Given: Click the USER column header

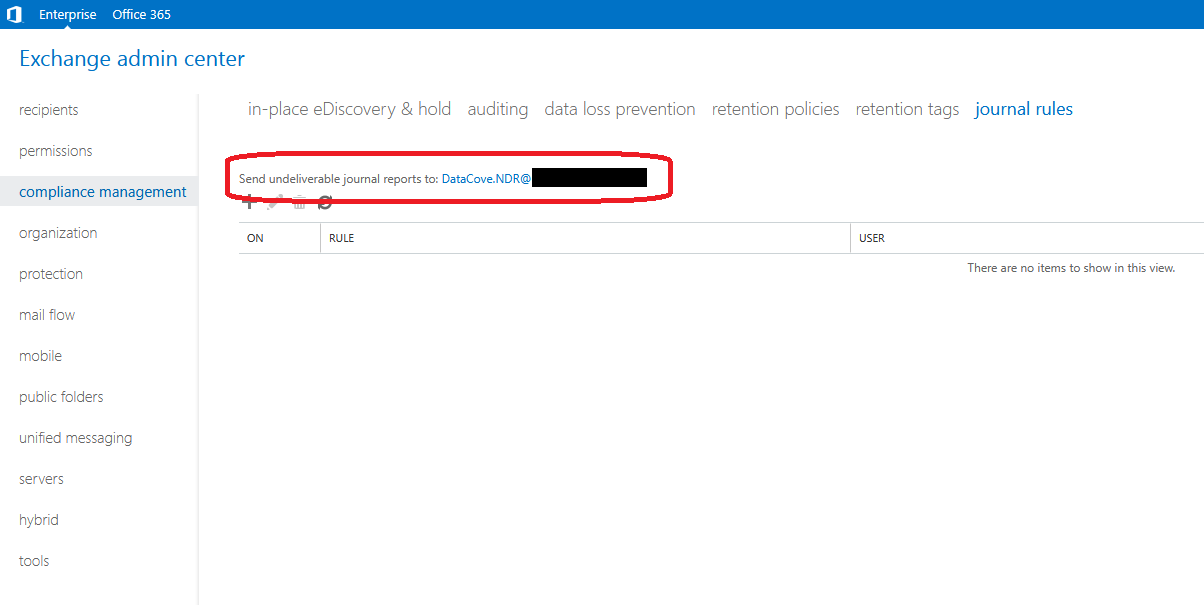Looking at the screenshot, I should point(872,238).
